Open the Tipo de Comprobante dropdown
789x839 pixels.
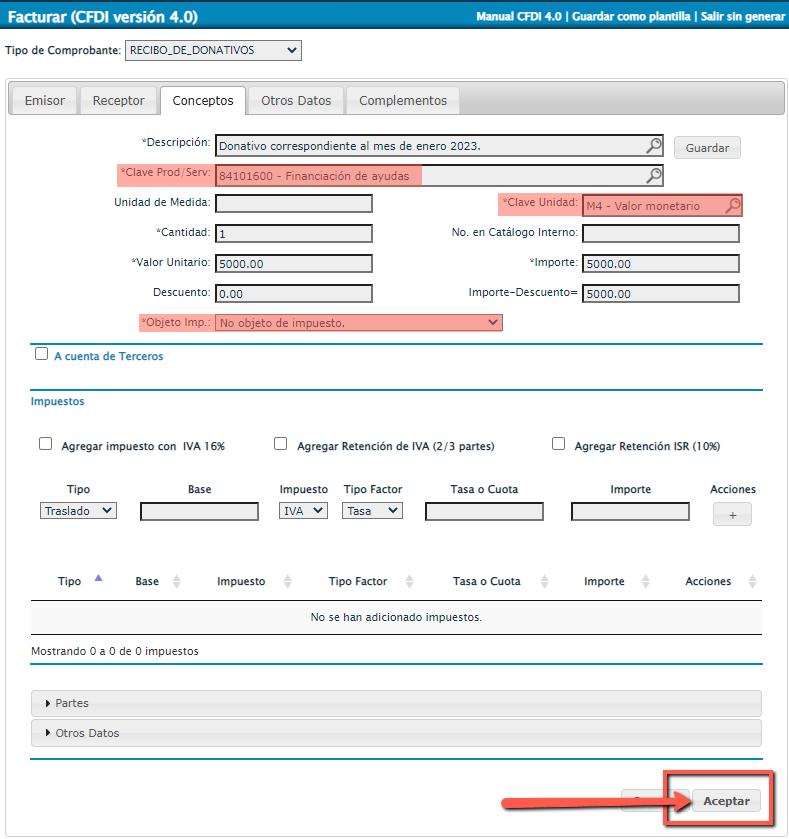click(x=213, y=50)
